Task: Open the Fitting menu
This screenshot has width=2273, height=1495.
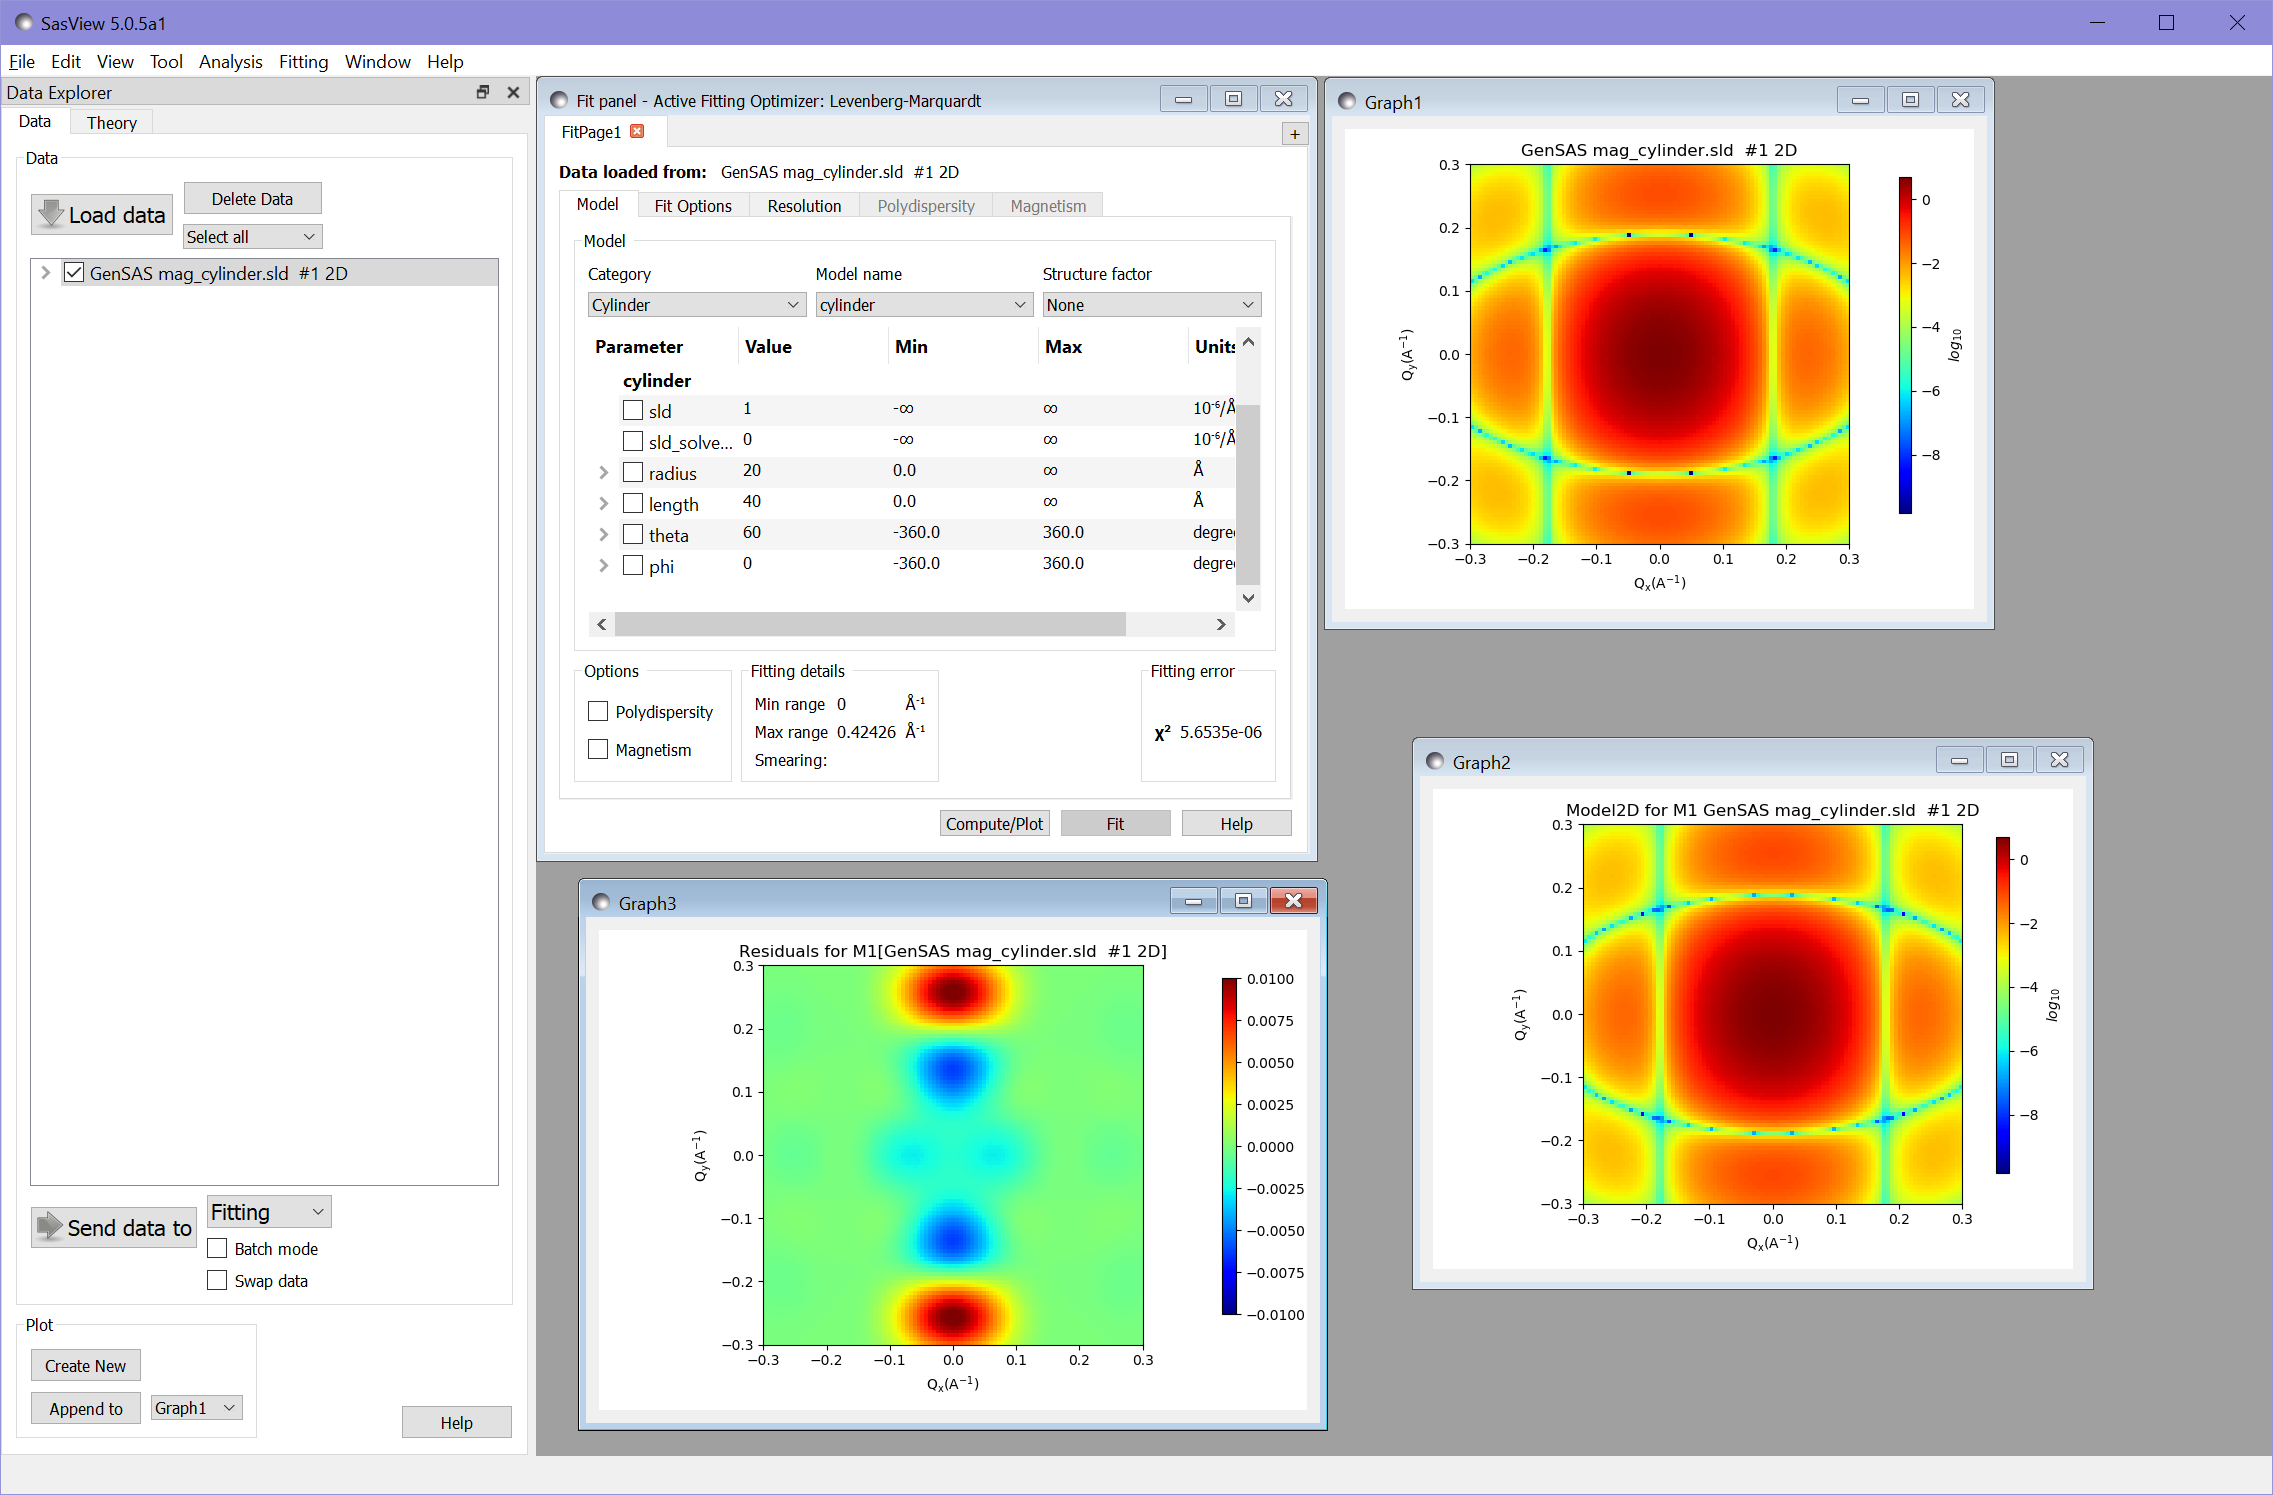Action: (x=303, y=62)
